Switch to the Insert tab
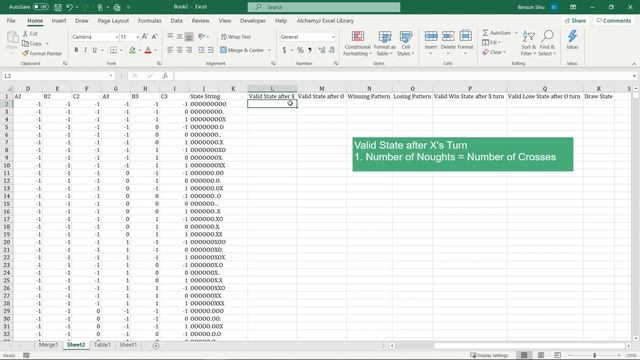The width and height of the screenshot is (640, 360). (59, 20)
